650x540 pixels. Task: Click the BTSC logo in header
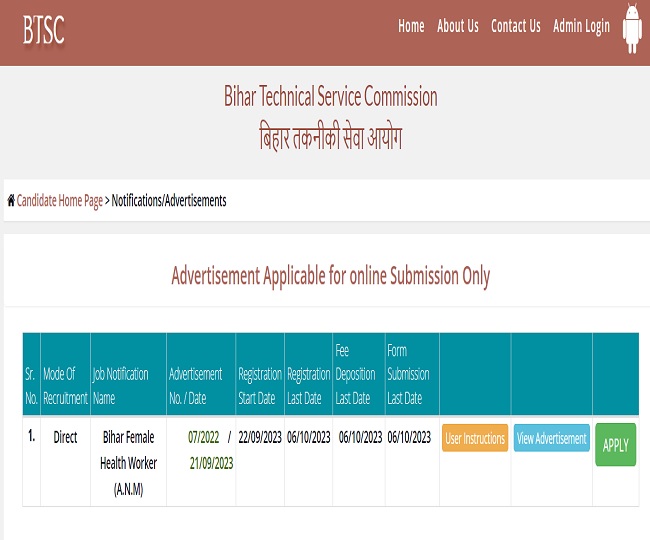pyautogui.click(x=43, y=30)
